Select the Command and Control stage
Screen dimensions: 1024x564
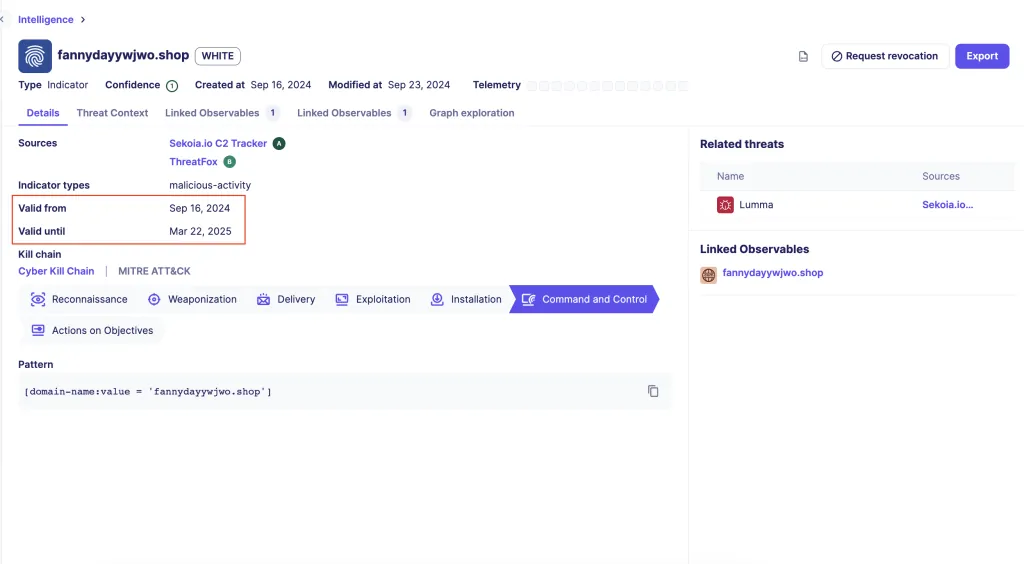[x=584, y=299]
